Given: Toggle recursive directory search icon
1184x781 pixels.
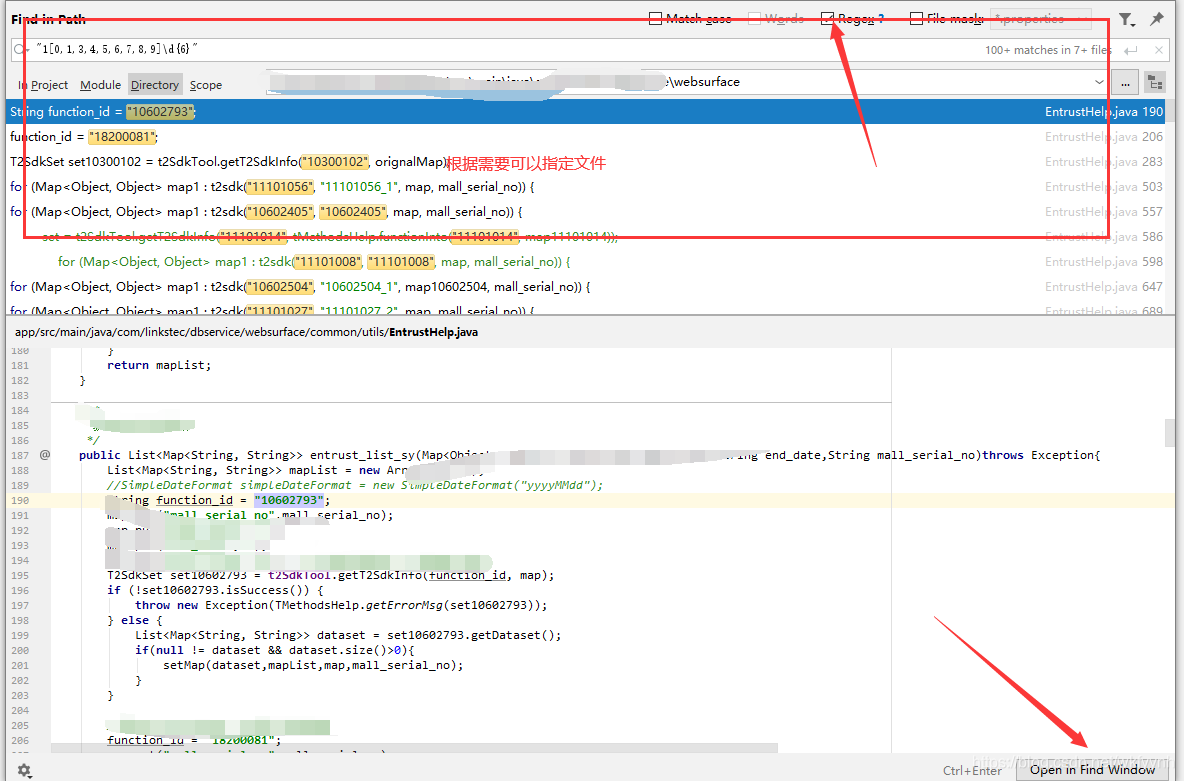Looking at the screenshot, I should coord(1154,82).
